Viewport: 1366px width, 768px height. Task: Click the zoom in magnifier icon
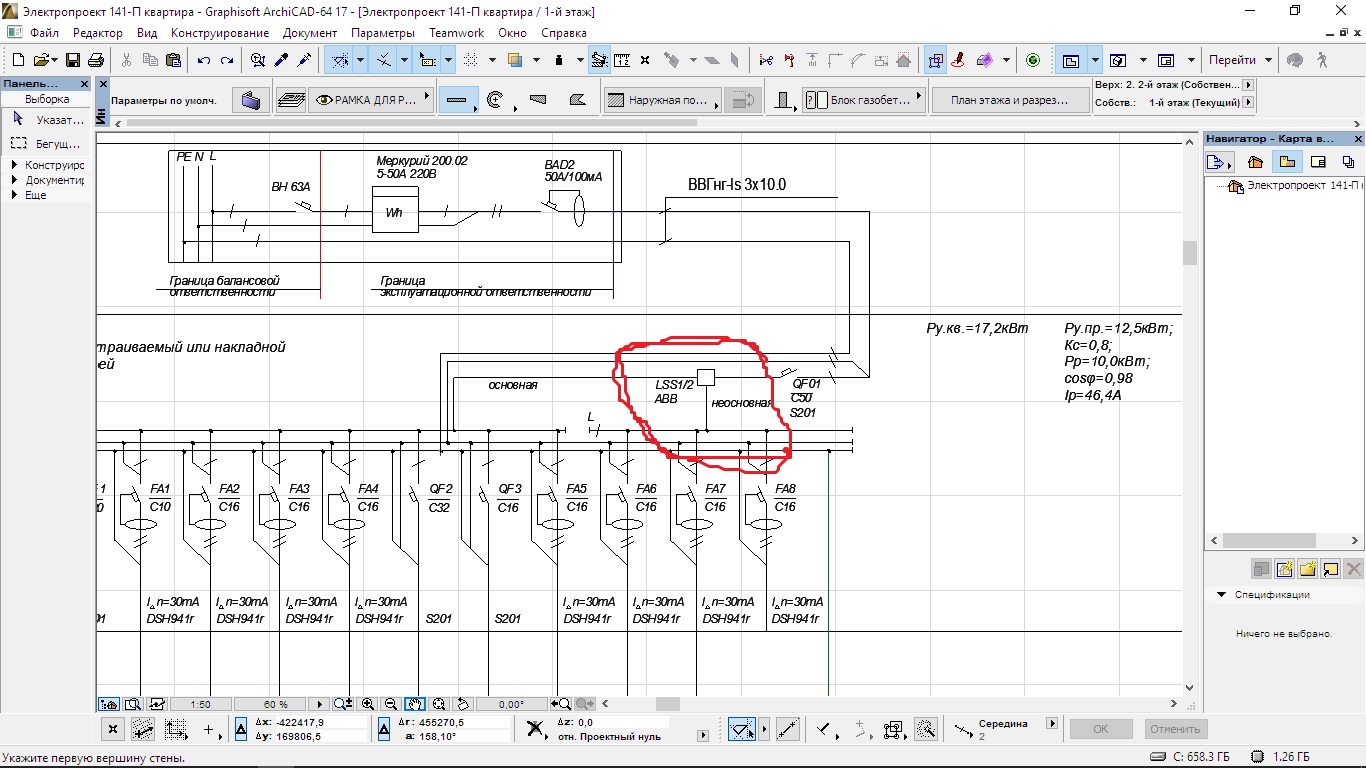coord(368,704)
